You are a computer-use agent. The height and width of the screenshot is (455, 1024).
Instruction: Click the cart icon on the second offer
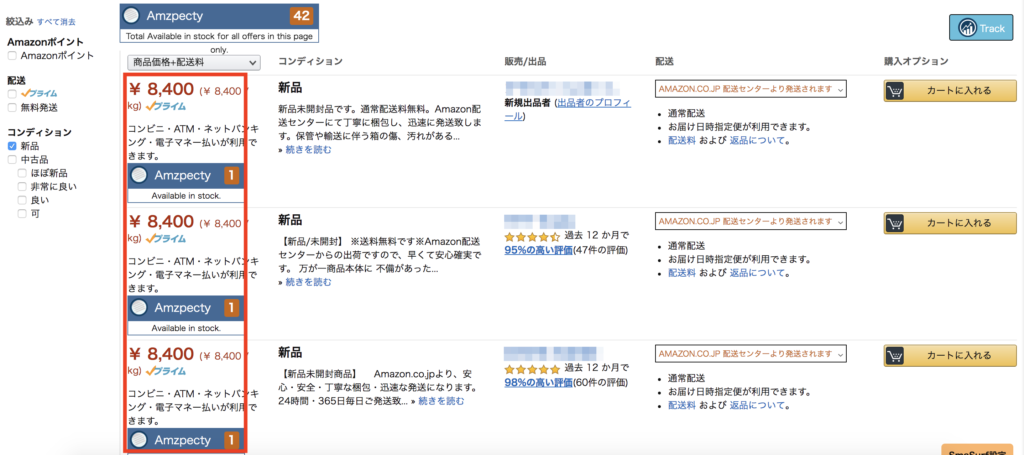click(x=894, y=223)
